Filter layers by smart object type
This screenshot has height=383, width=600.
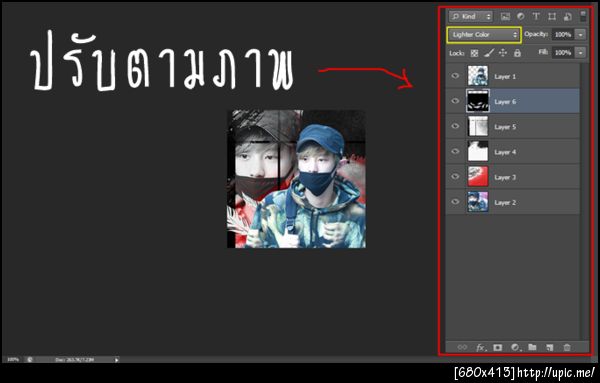point(567,16)
